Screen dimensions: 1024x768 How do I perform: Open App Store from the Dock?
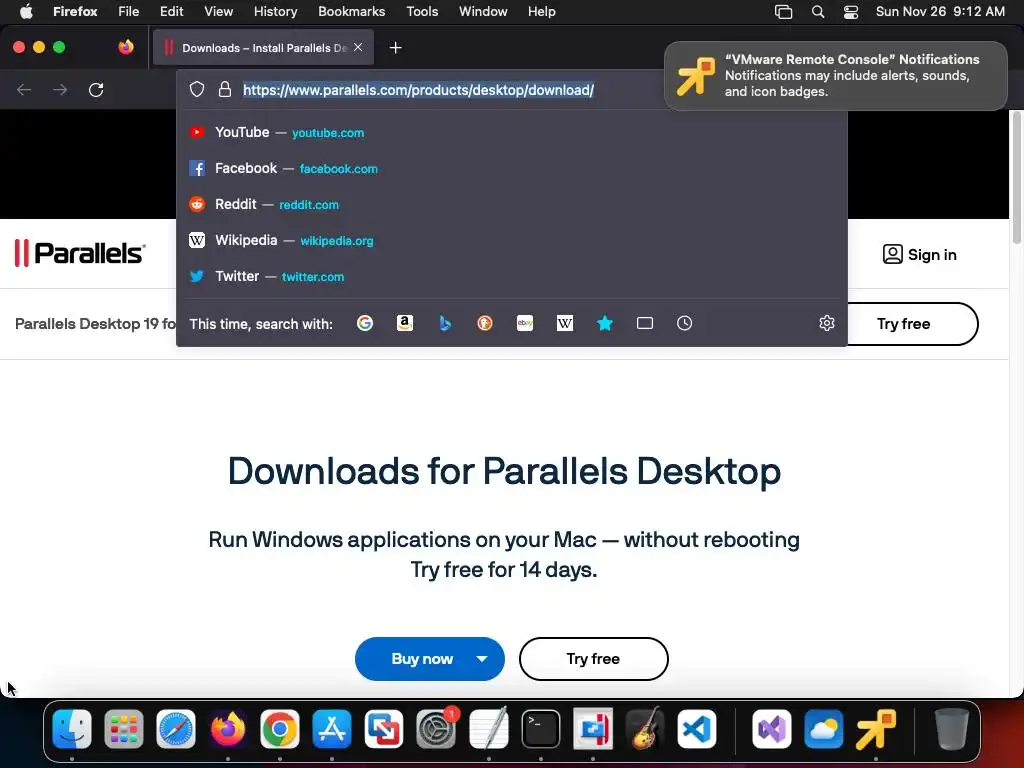point(332,729)
